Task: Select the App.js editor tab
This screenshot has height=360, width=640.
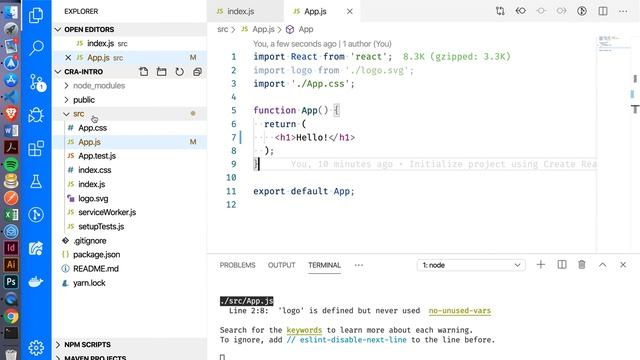Action: pyautogui.click(x=315, y=11)
